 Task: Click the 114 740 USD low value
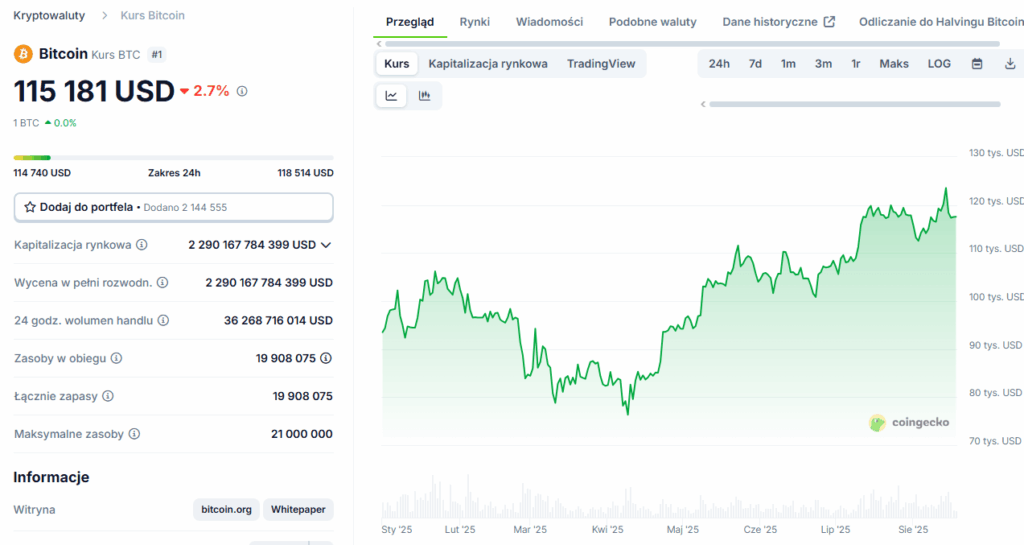click(42, 173)
